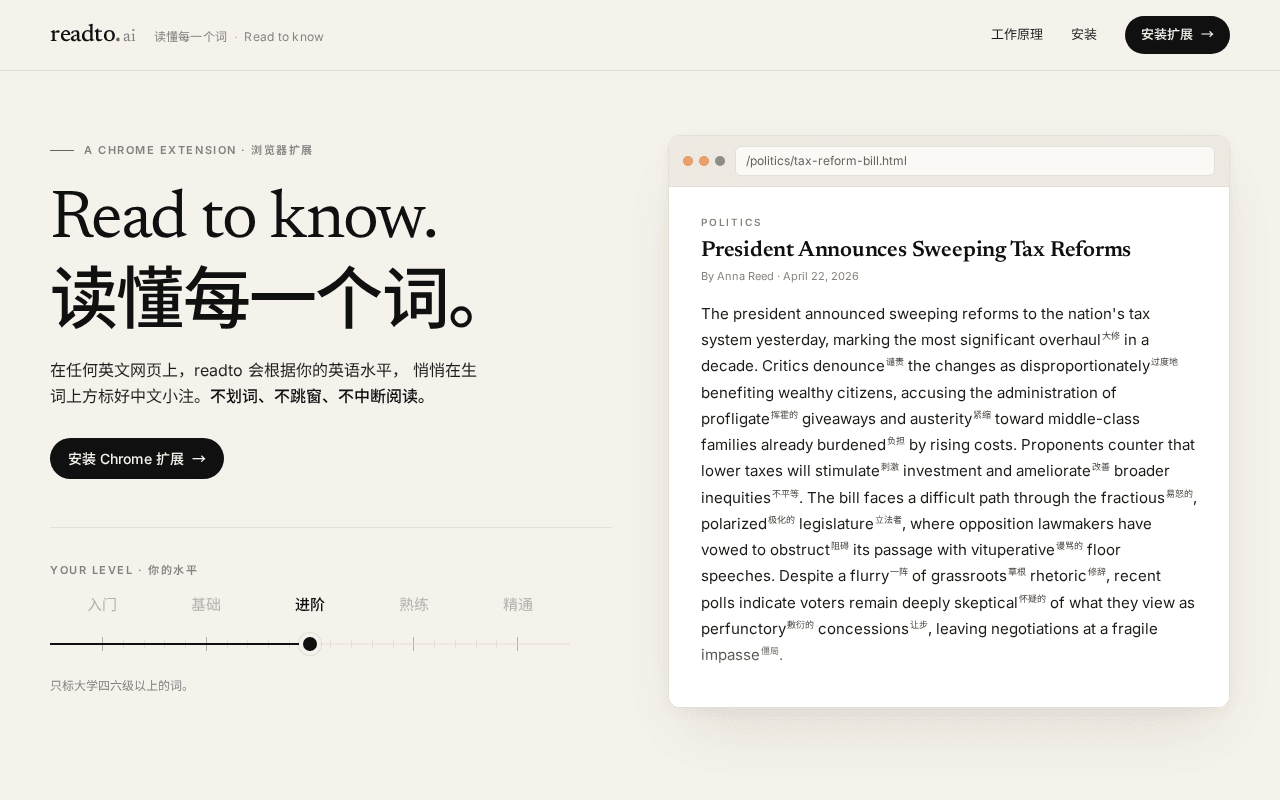Viewport: 1280px width, 800px height.
Task: Select the 基础 level
Action: (x=206, y=605)
